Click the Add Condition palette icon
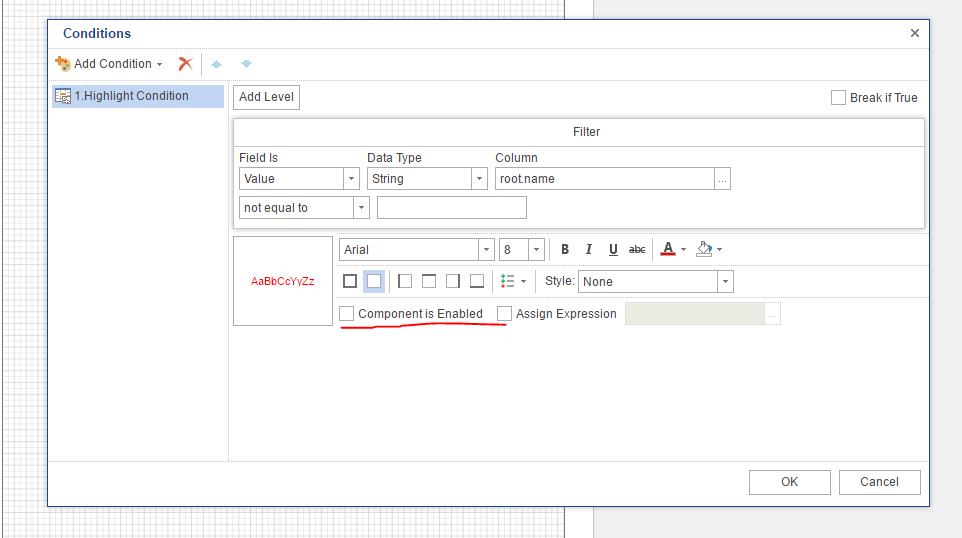 tap(63, 64)
